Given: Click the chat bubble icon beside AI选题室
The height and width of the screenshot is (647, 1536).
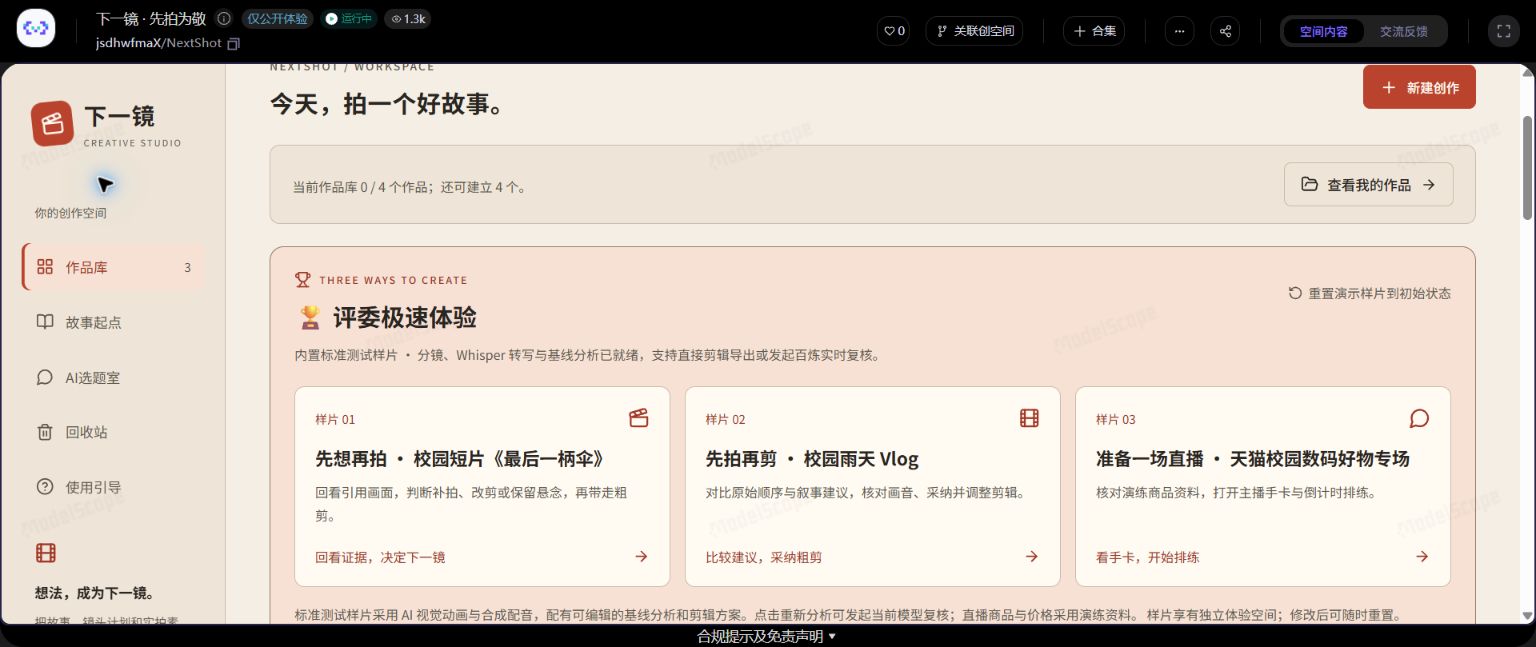Looking at the screenshot, I should (44, 377).
